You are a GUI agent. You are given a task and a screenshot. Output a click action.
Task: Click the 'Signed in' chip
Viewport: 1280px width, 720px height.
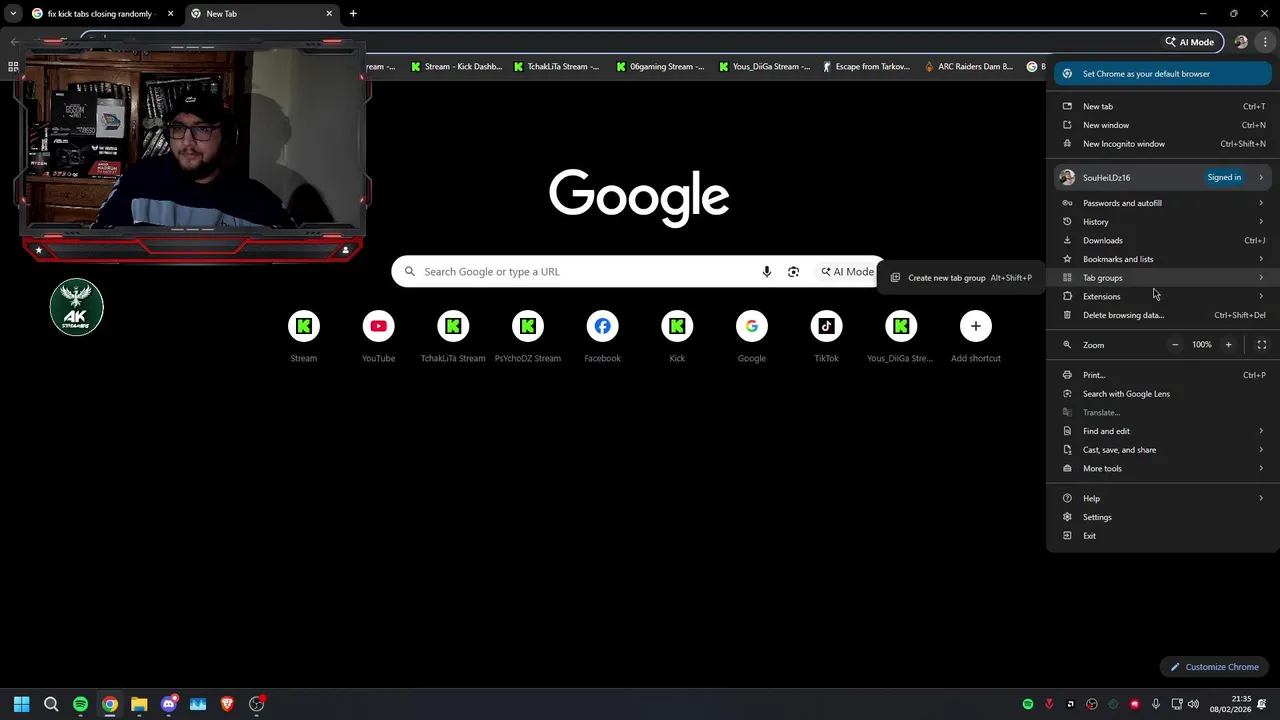1224,177
